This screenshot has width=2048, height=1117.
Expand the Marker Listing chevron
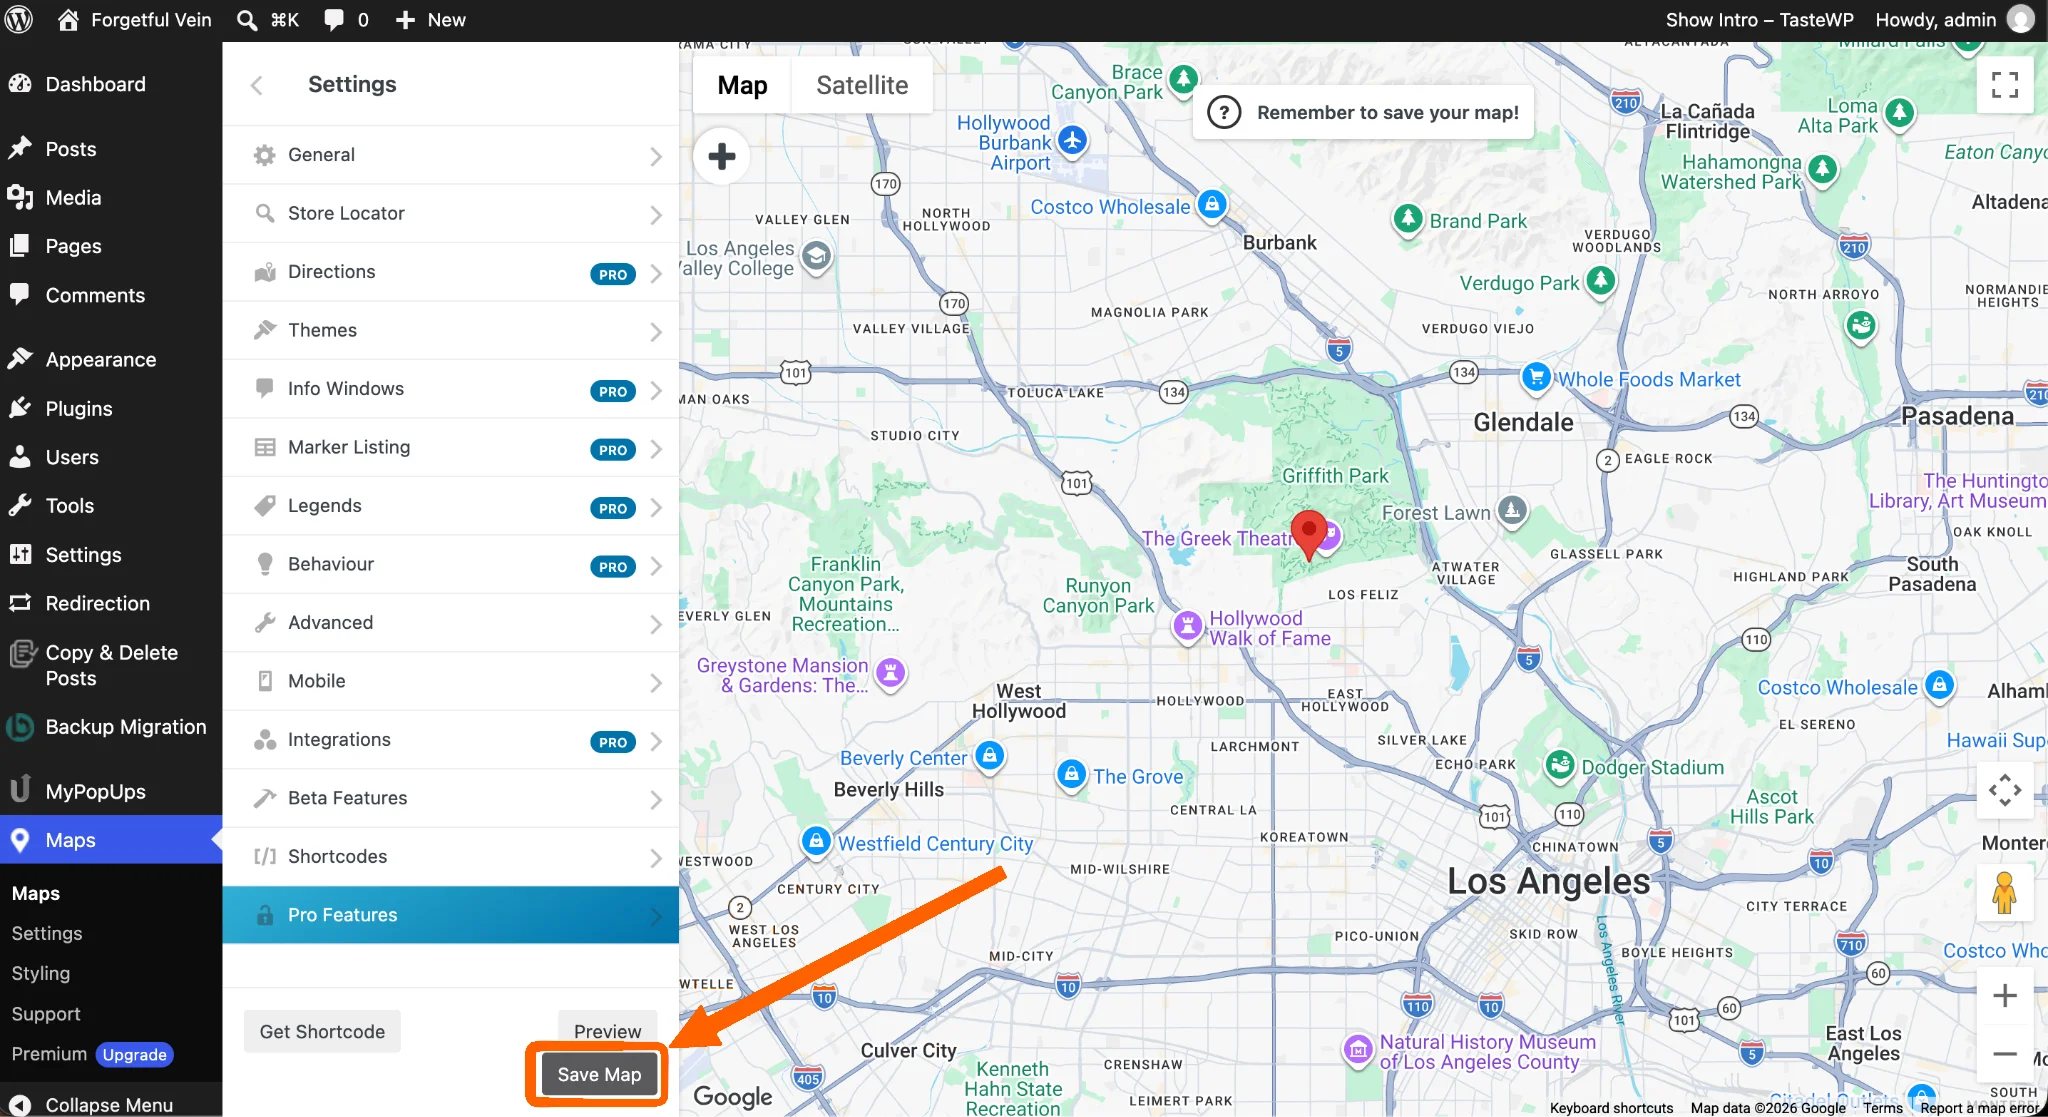(x=656, y=449)
